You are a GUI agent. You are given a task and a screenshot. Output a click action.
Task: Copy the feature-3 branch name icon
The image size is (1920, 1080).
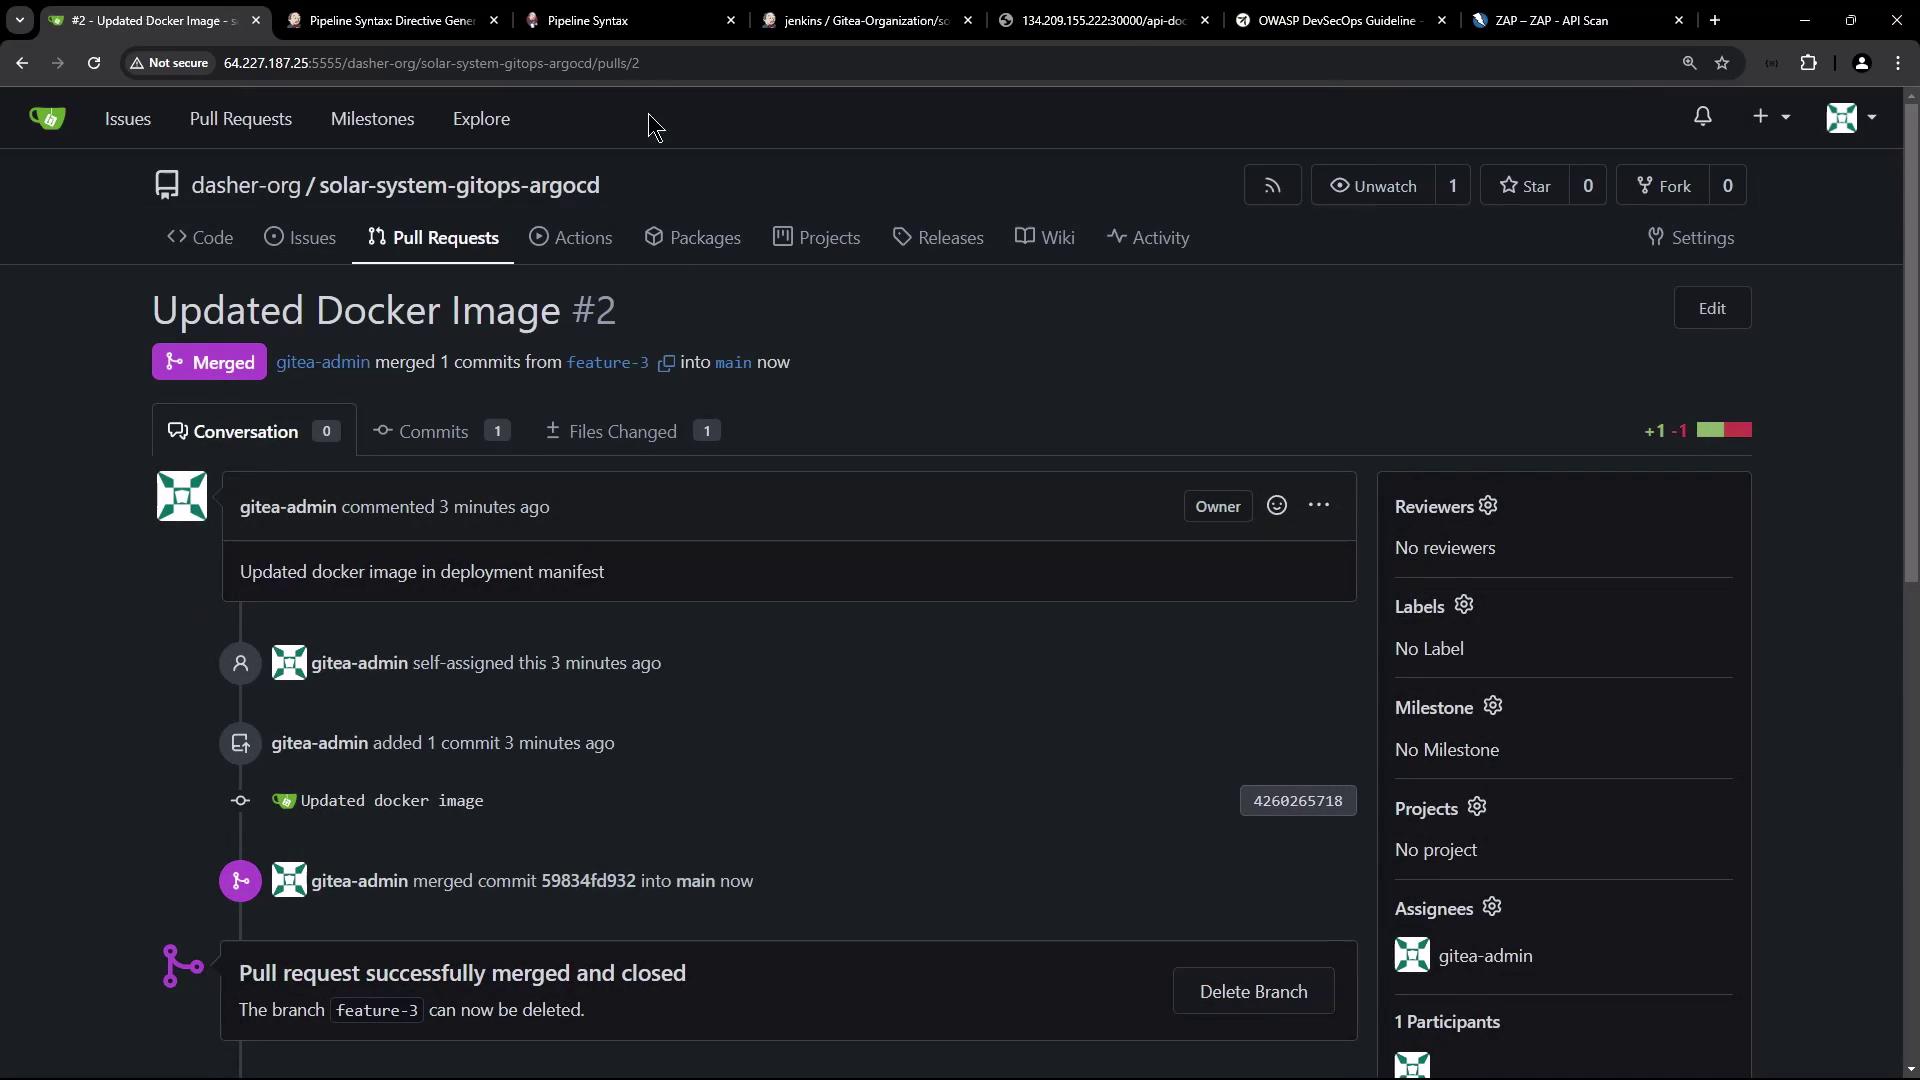(x=666, y=363)
